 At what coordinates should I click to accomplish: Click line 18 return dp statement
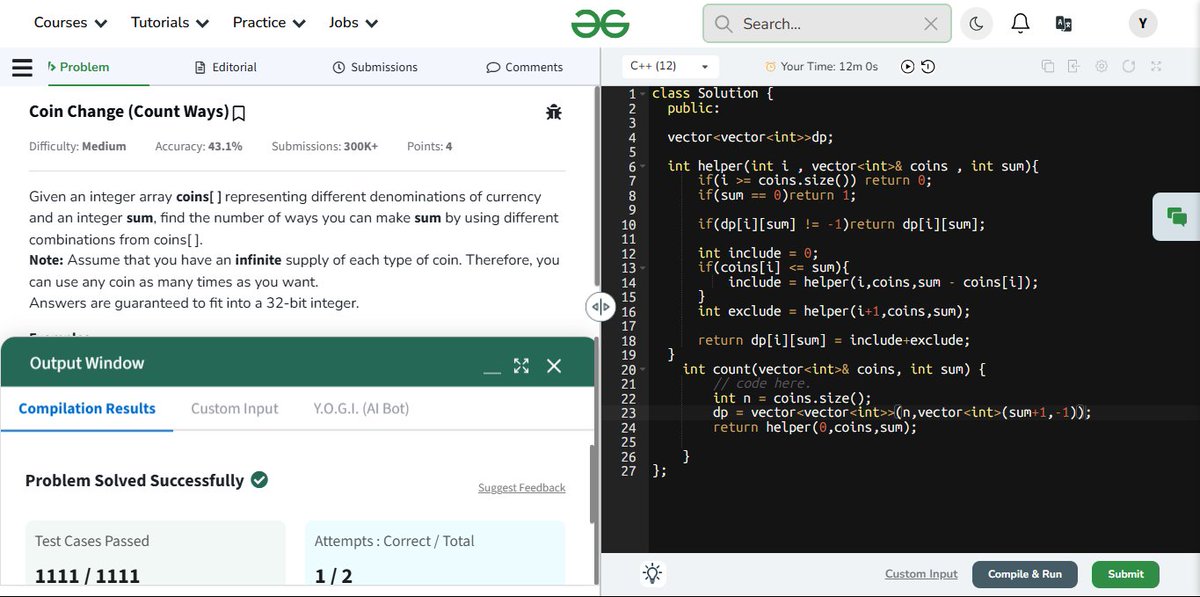[834, 340]
